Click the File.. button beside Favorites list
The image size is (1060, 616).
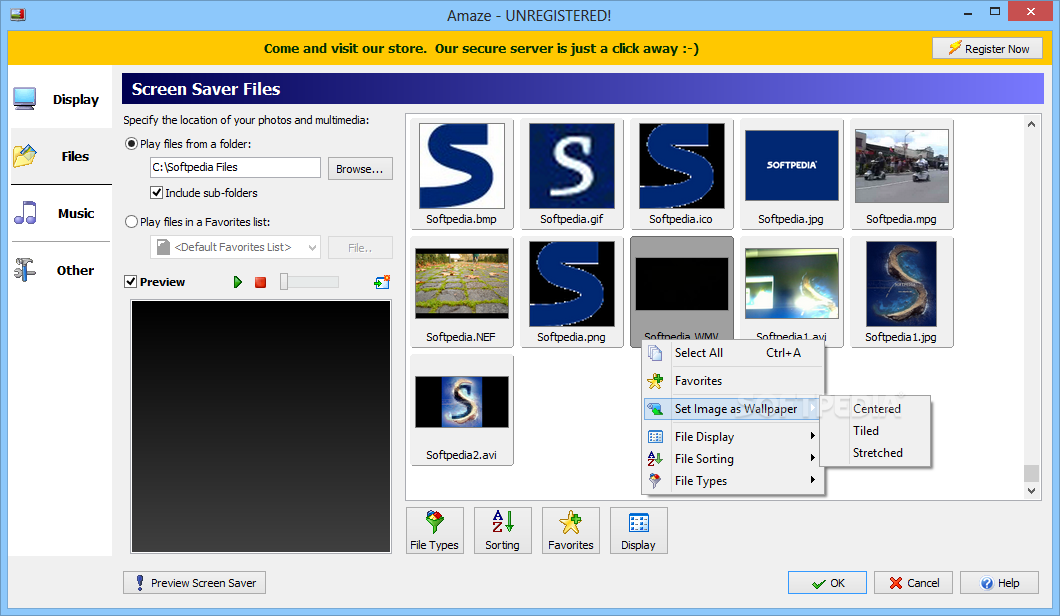pyautogui.click(x=360, y=247)
